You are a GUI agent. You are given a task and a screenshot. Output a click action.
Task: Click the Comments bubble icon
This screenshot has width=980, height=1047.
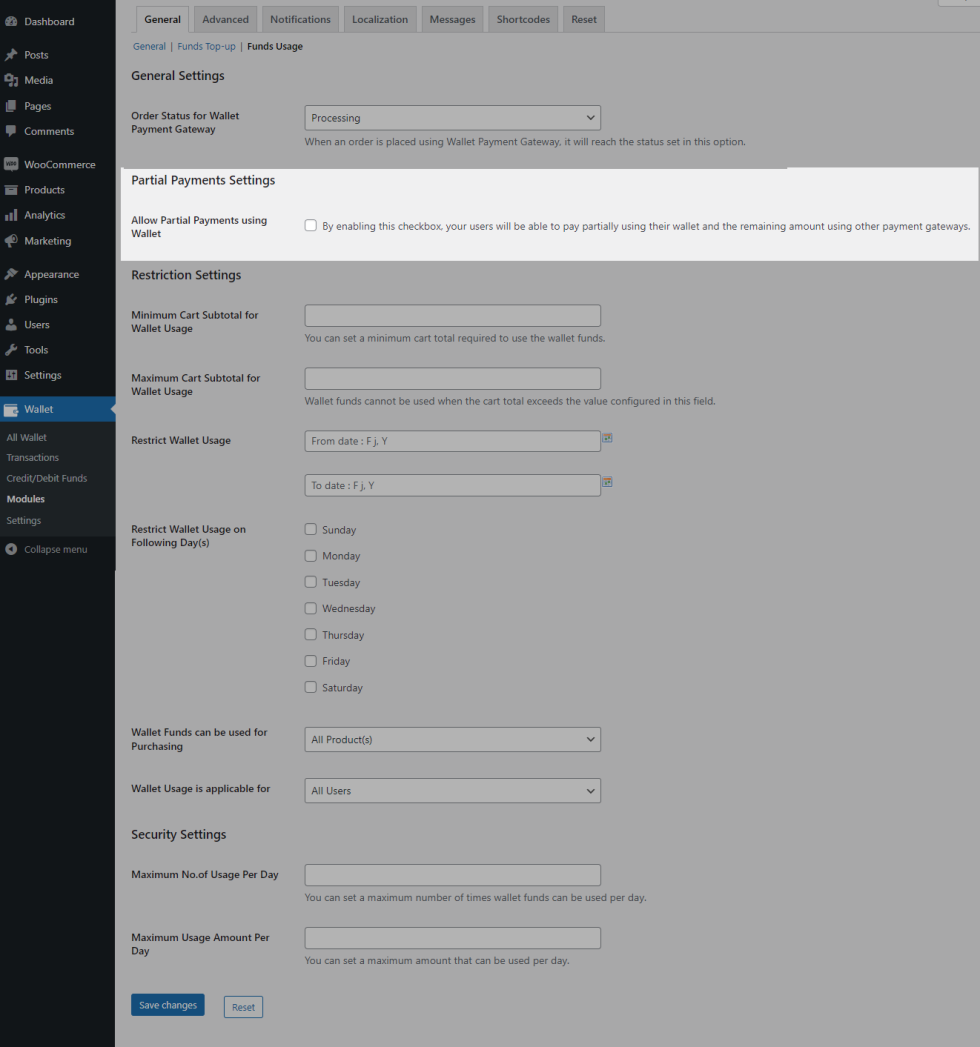pyautogui.click(x=11, y=131)
